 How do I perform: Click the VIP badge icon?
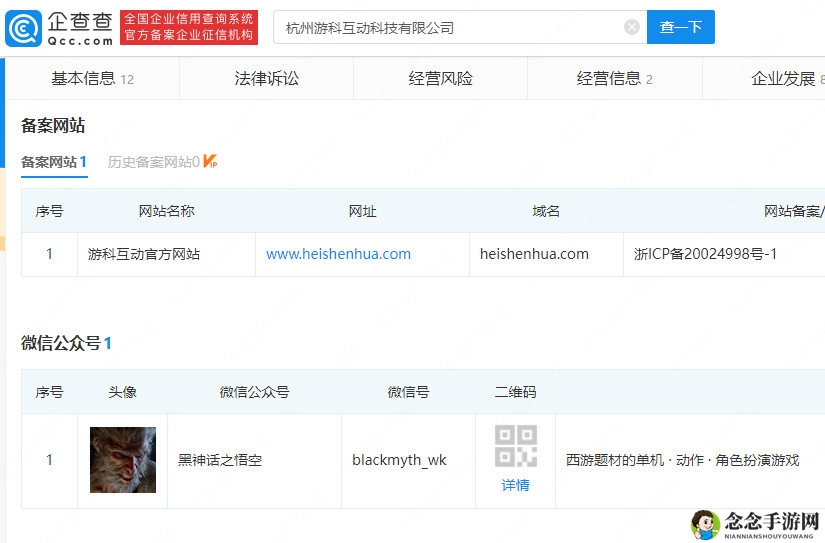coord(210,161)
